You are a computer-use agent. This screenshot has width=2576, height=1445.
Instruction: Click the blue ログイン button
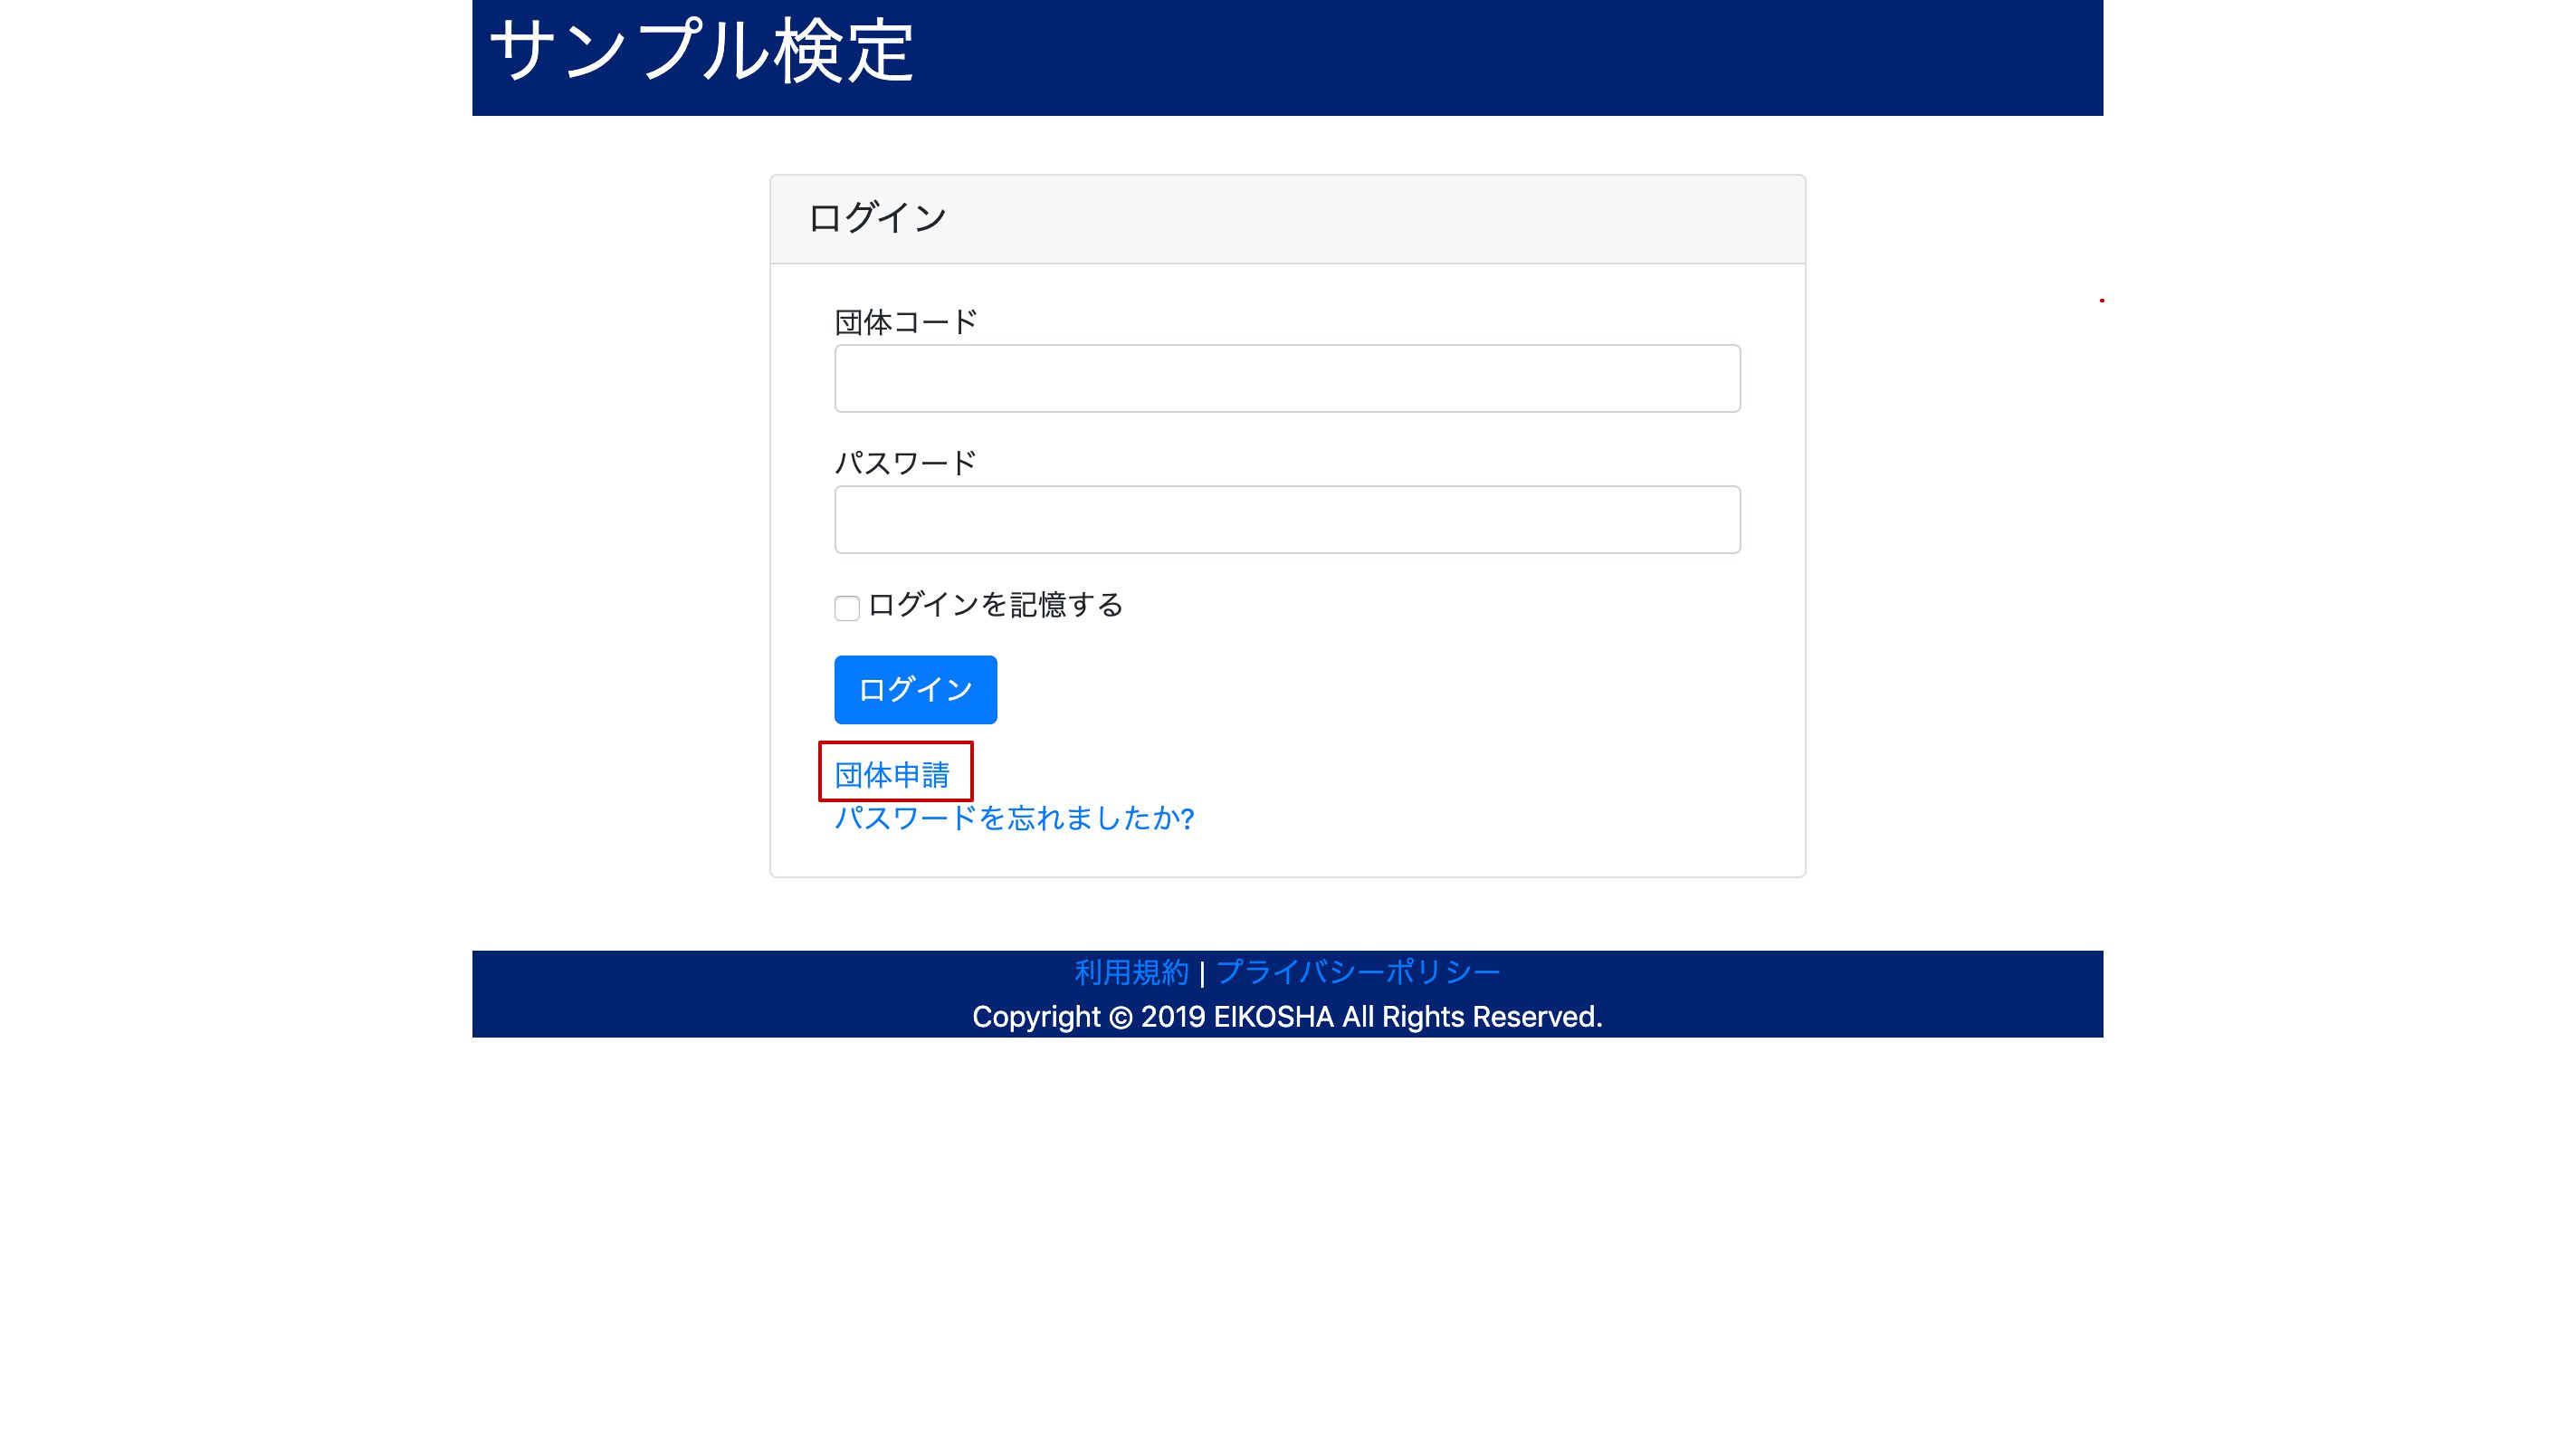coord(915,689)
